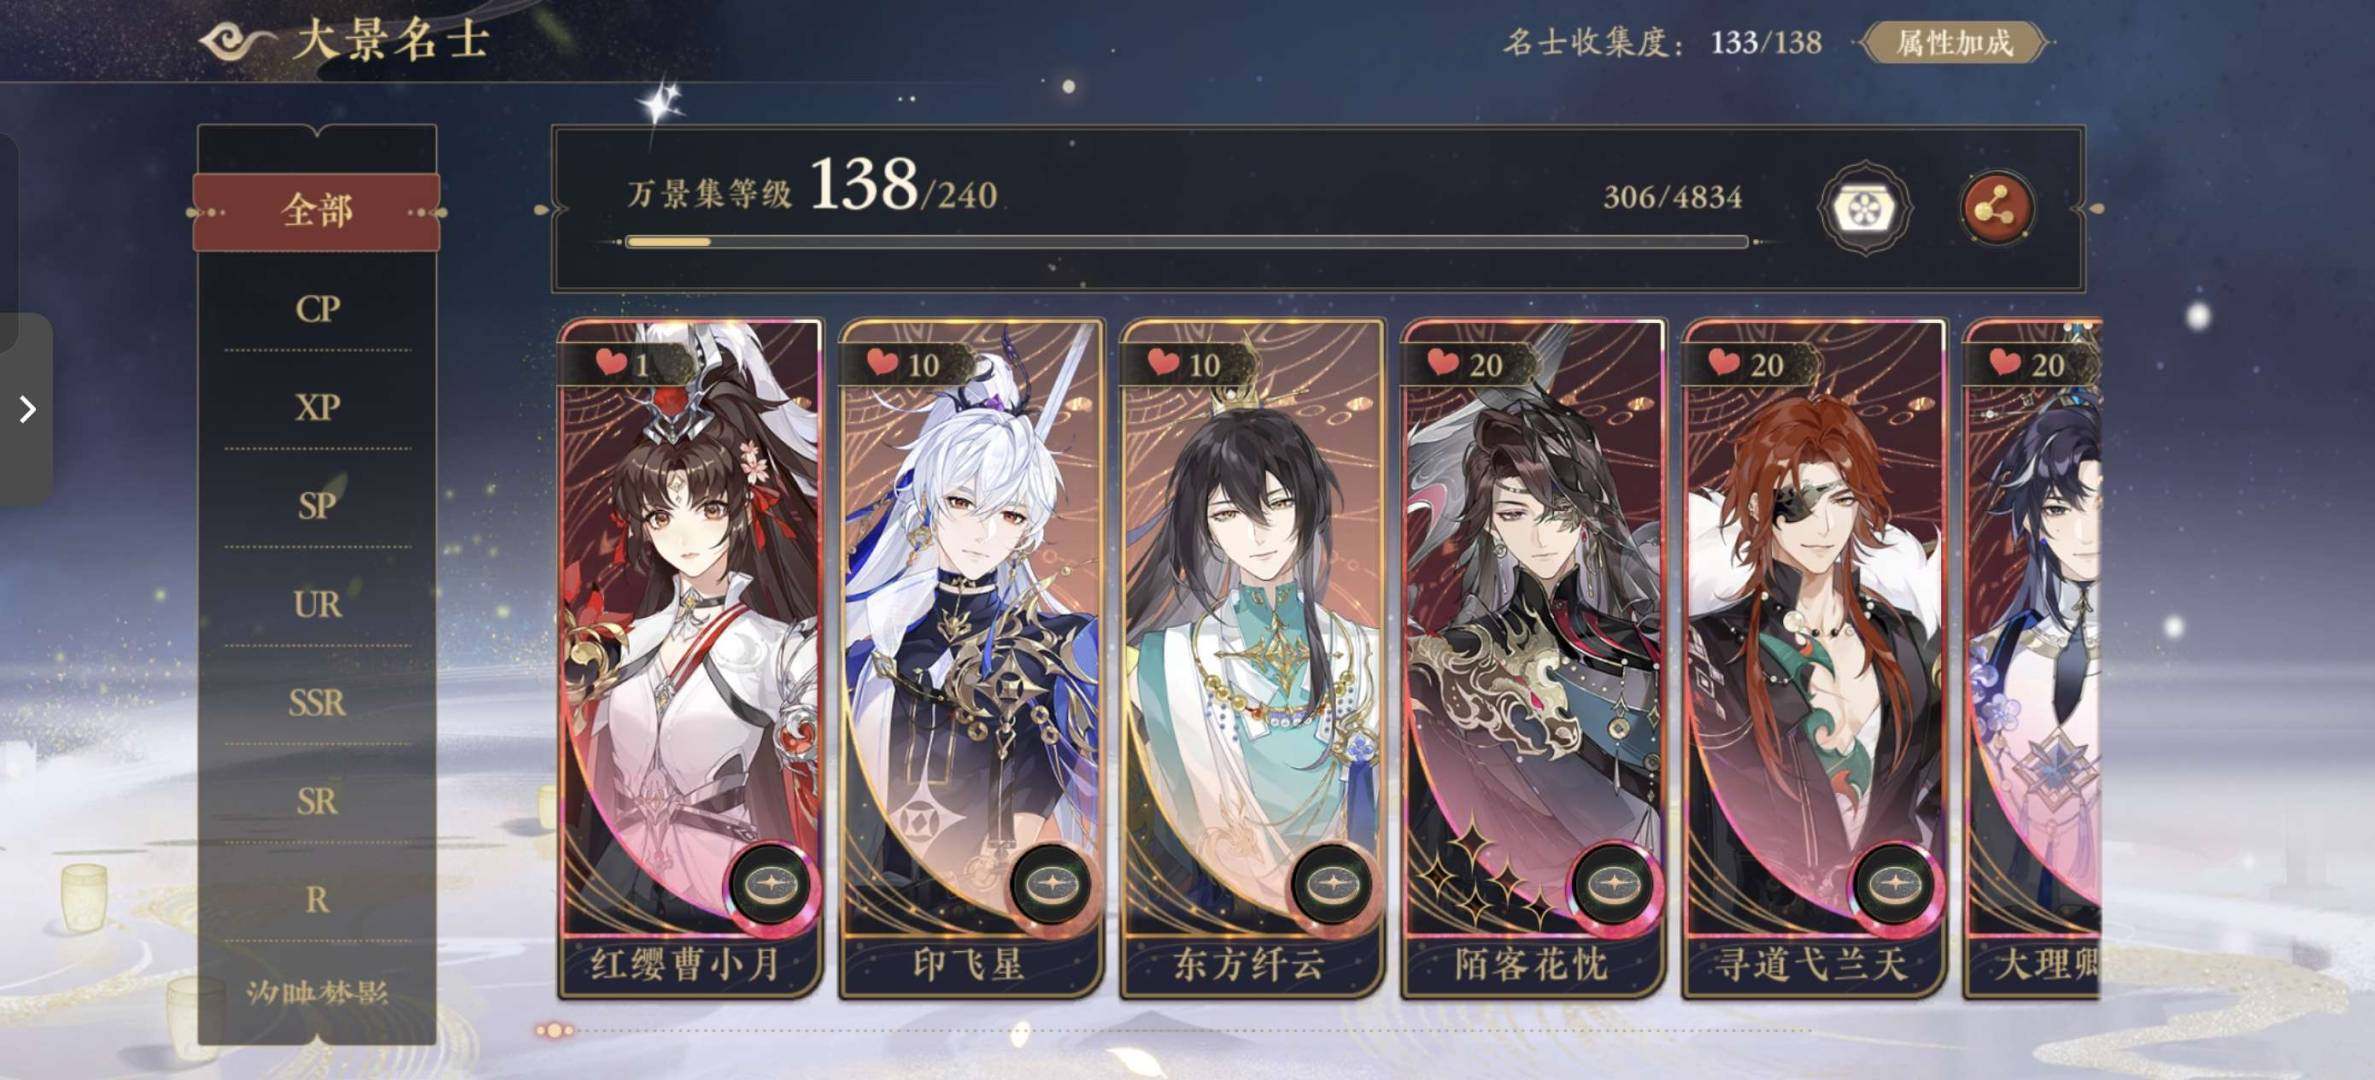Tap the round emblem on 红缨曹小月 card
This screenshot has width=2375, height=1080.
[770, 884]
